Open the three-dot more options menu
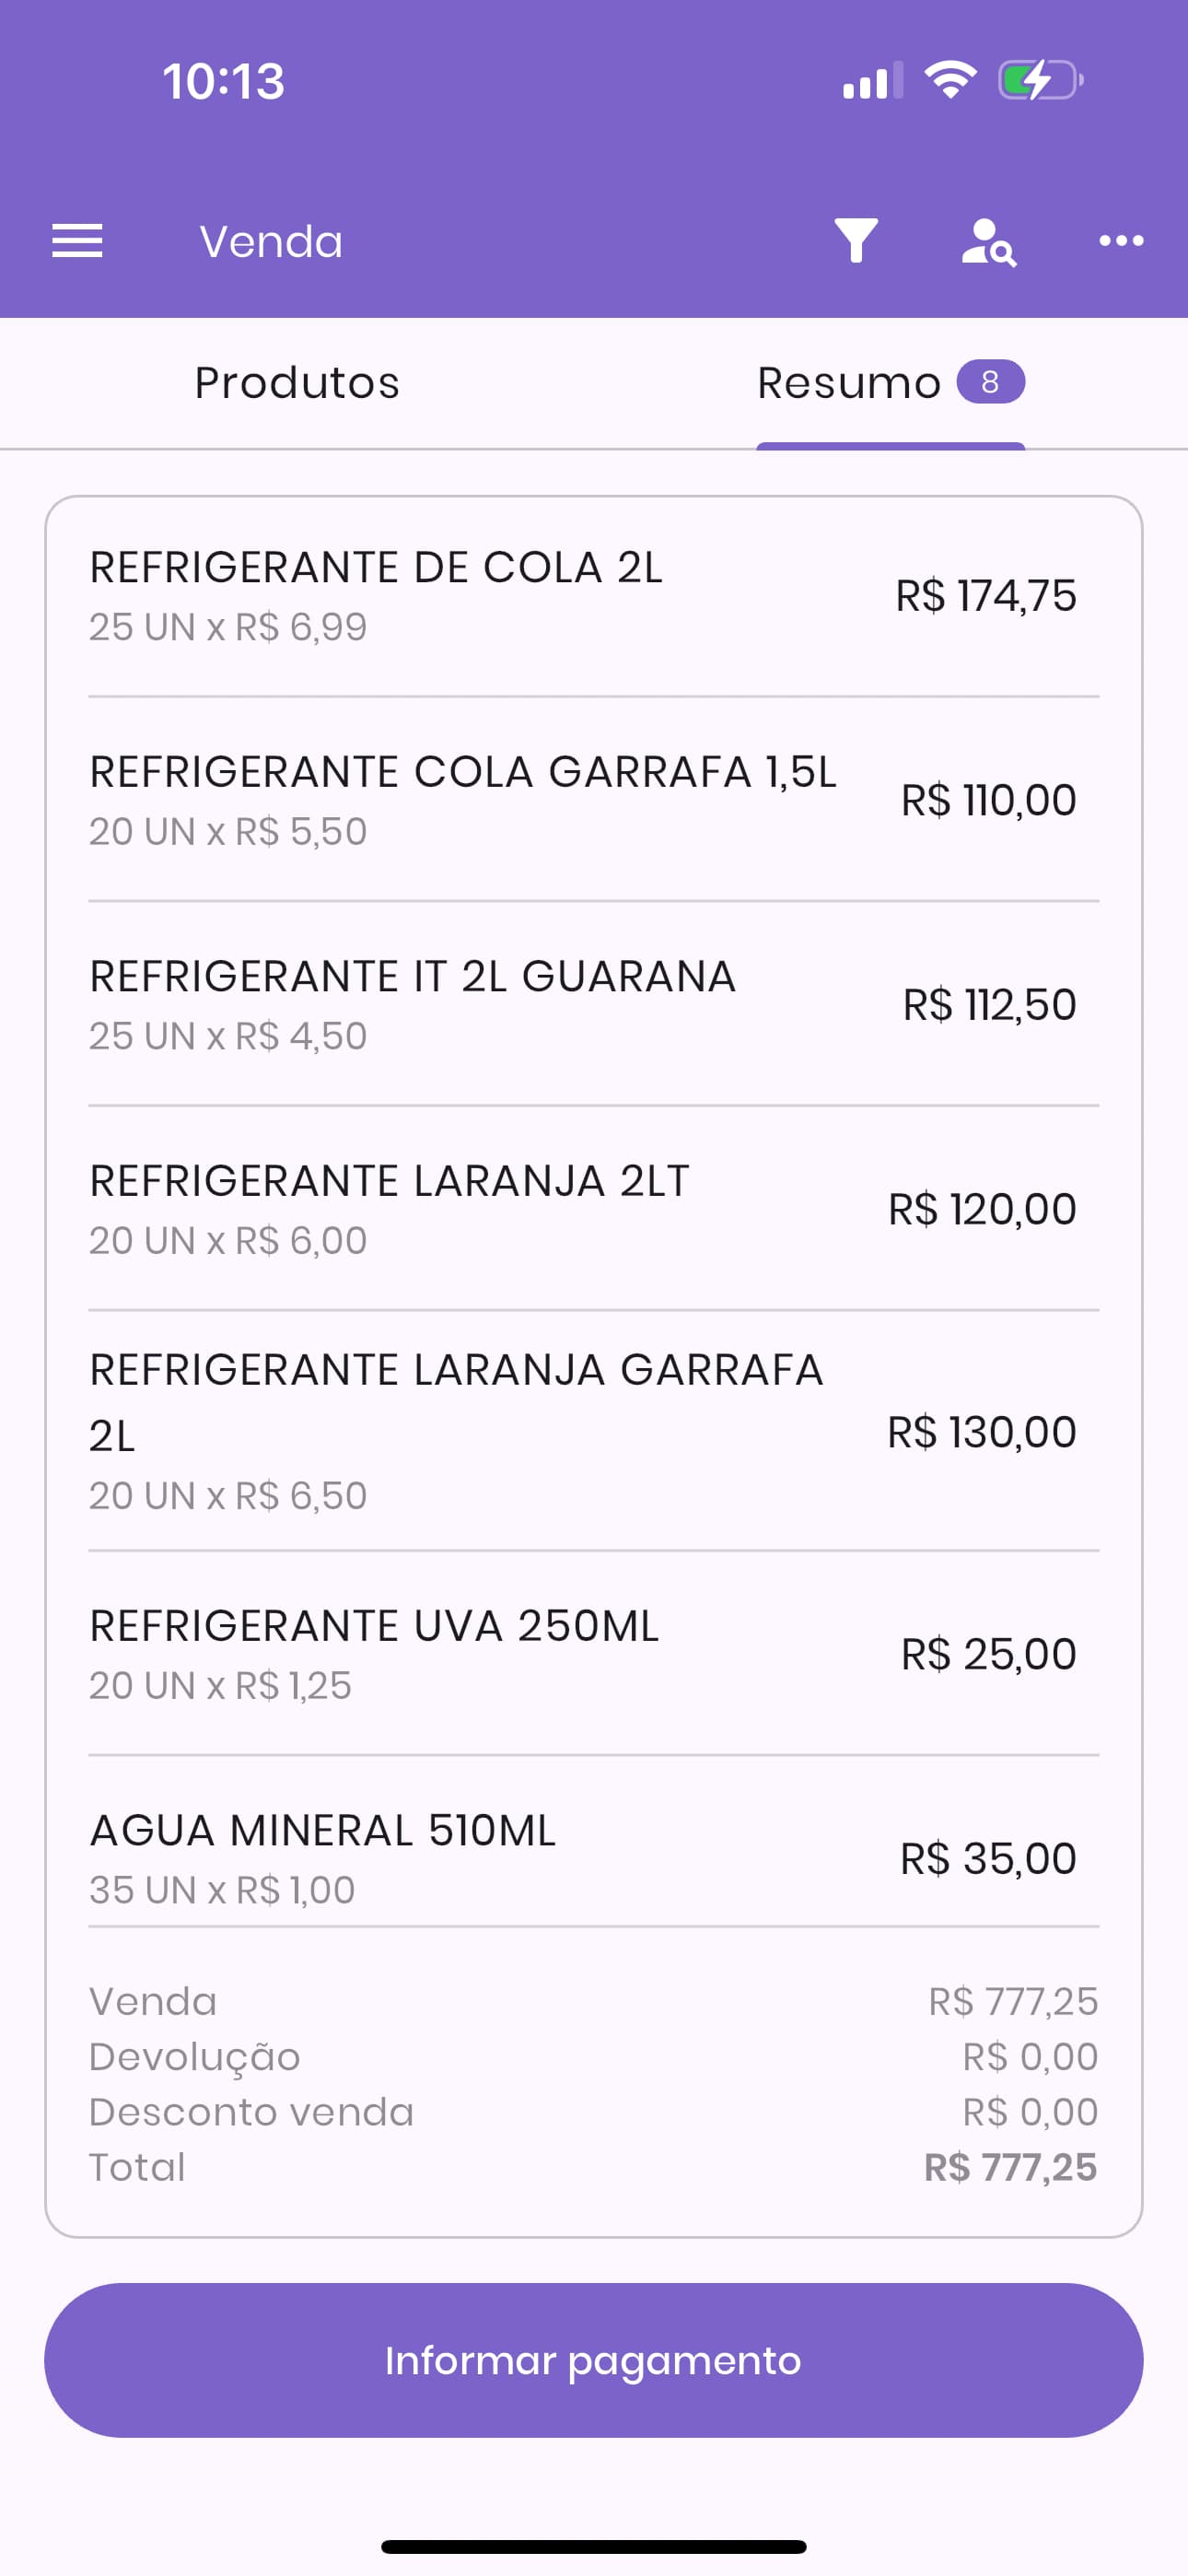The width and height of the screenshot is (1188, 2576). click(1121, 241)
